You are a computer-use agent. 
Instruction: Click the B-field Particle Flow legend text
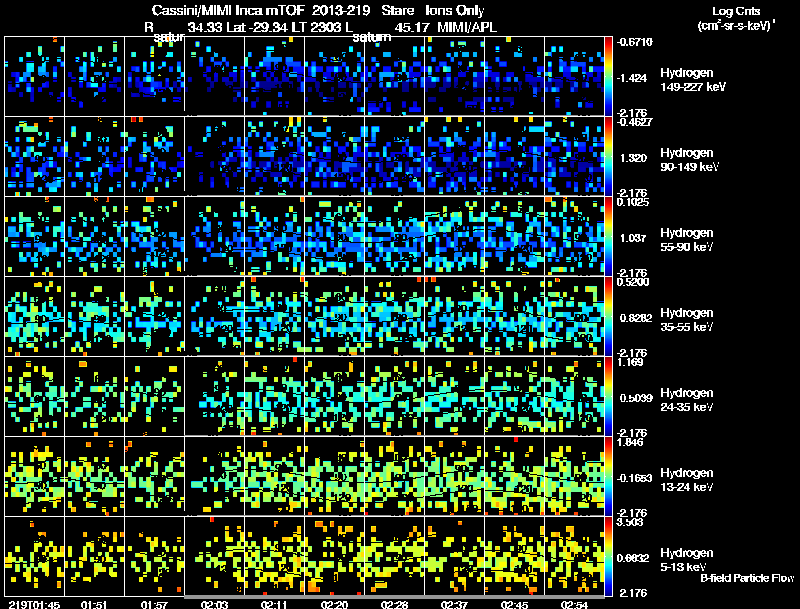point(746,578)
